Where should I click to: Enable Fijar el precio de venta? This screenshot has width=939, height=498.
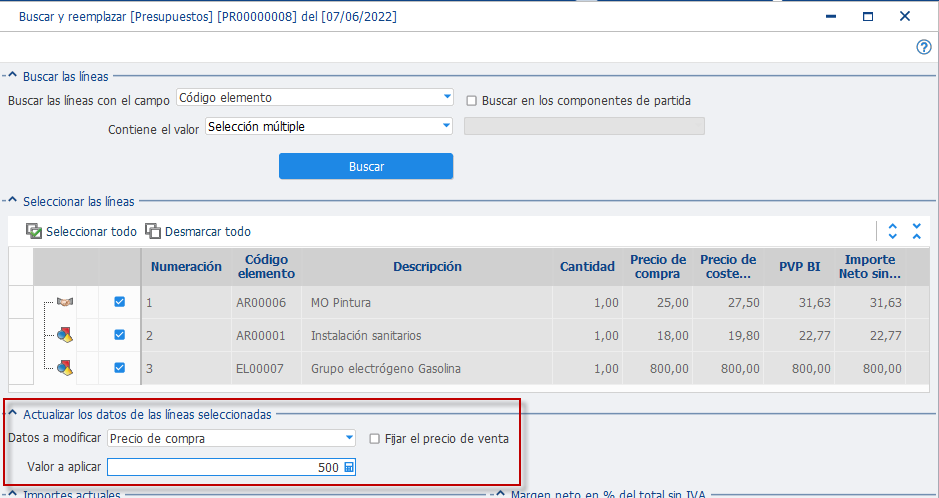tap(374, 439)
